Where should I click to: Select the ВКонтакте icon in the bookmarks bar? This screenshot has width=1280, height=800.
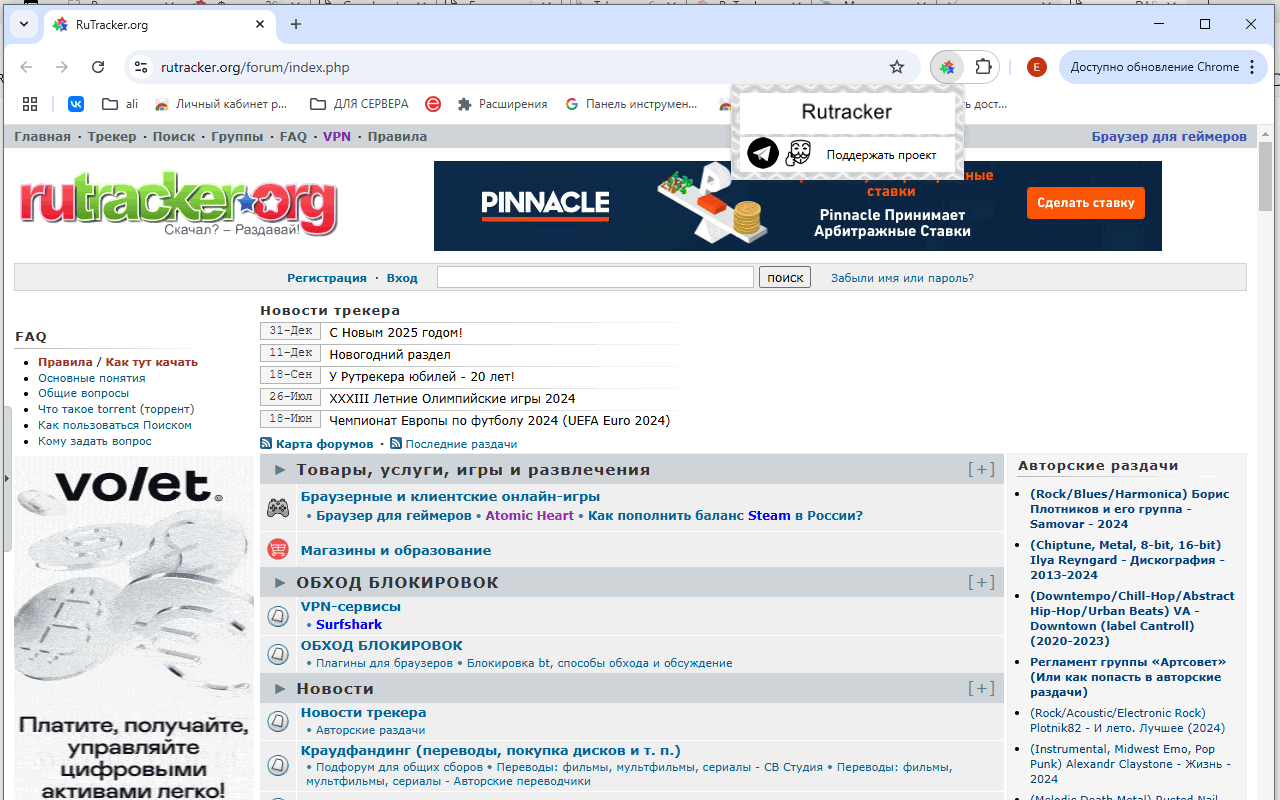click(76, 103)
